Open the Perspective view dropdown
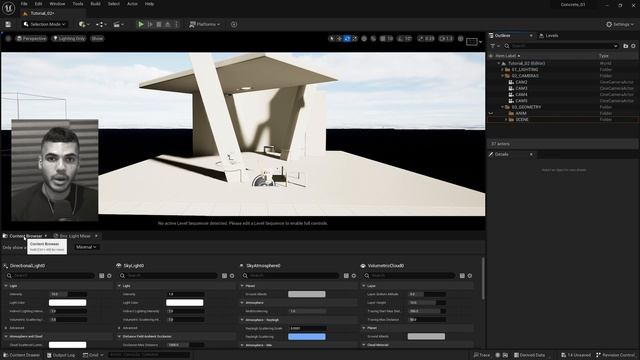The image size is (640, 360). point(31,38)
